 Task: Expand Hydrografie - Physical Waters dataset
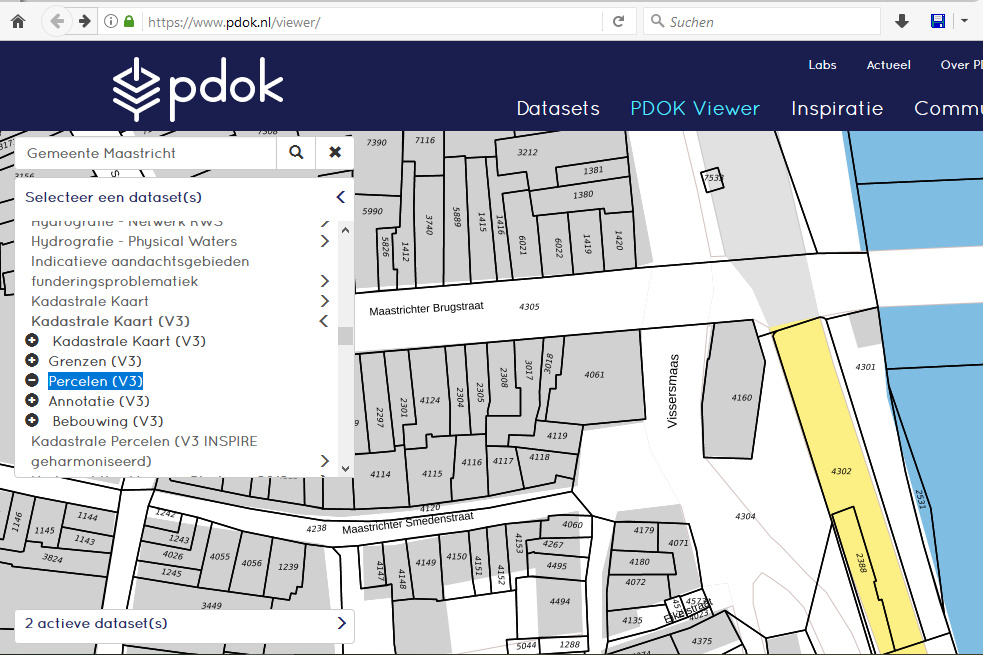(x=325, y=241)
